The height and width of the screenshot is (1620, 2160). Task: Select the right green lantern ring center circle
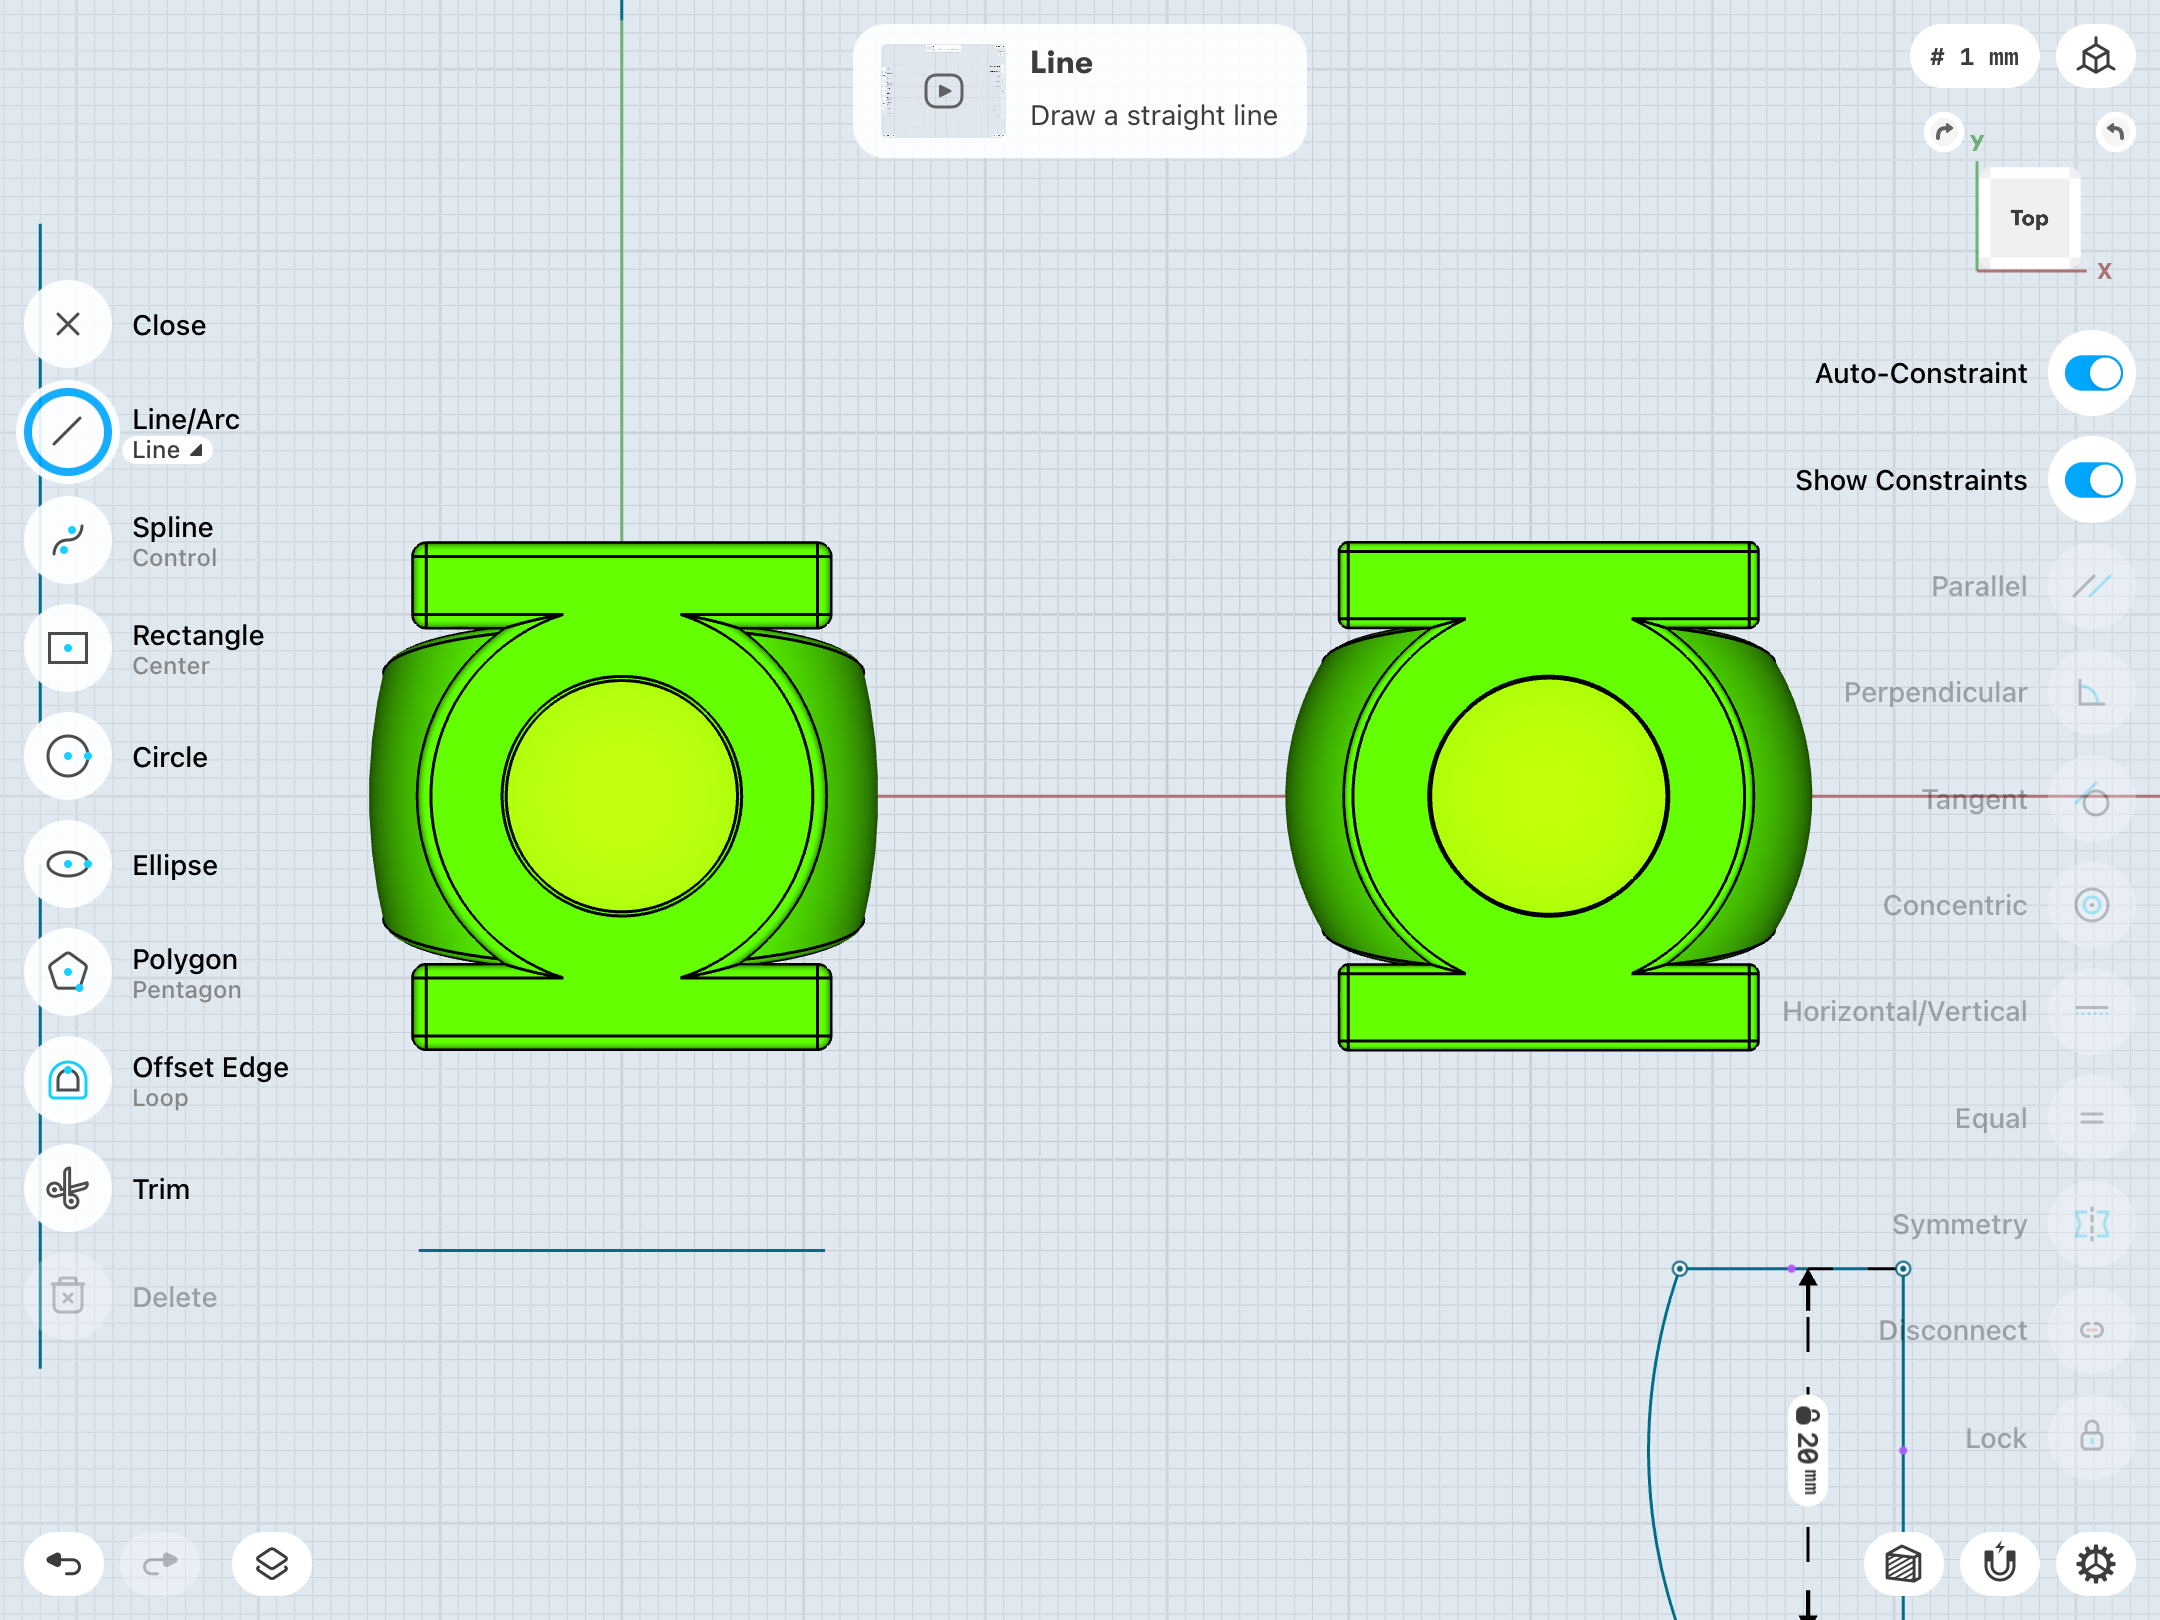(x=1549, y=796)
